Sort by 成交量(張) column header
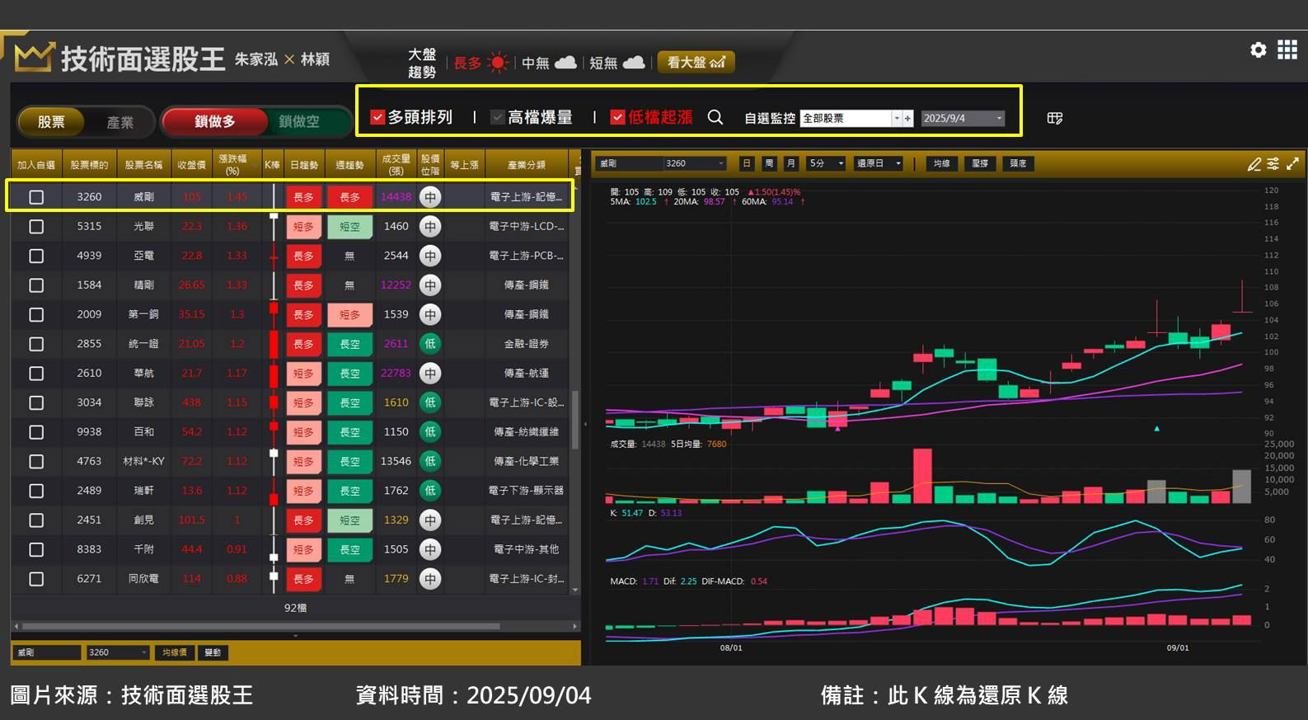 [396, 164]
